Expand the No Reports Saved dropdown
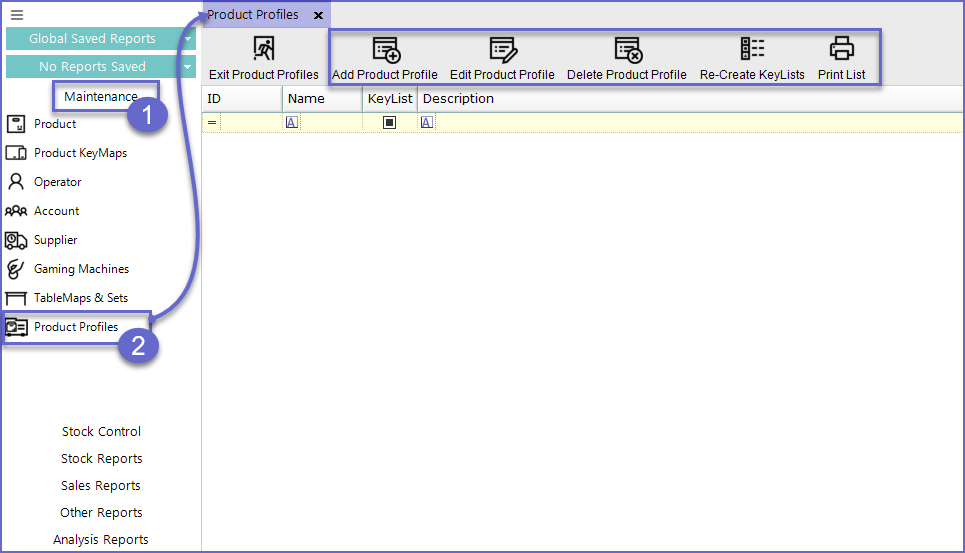 point(188,67)
